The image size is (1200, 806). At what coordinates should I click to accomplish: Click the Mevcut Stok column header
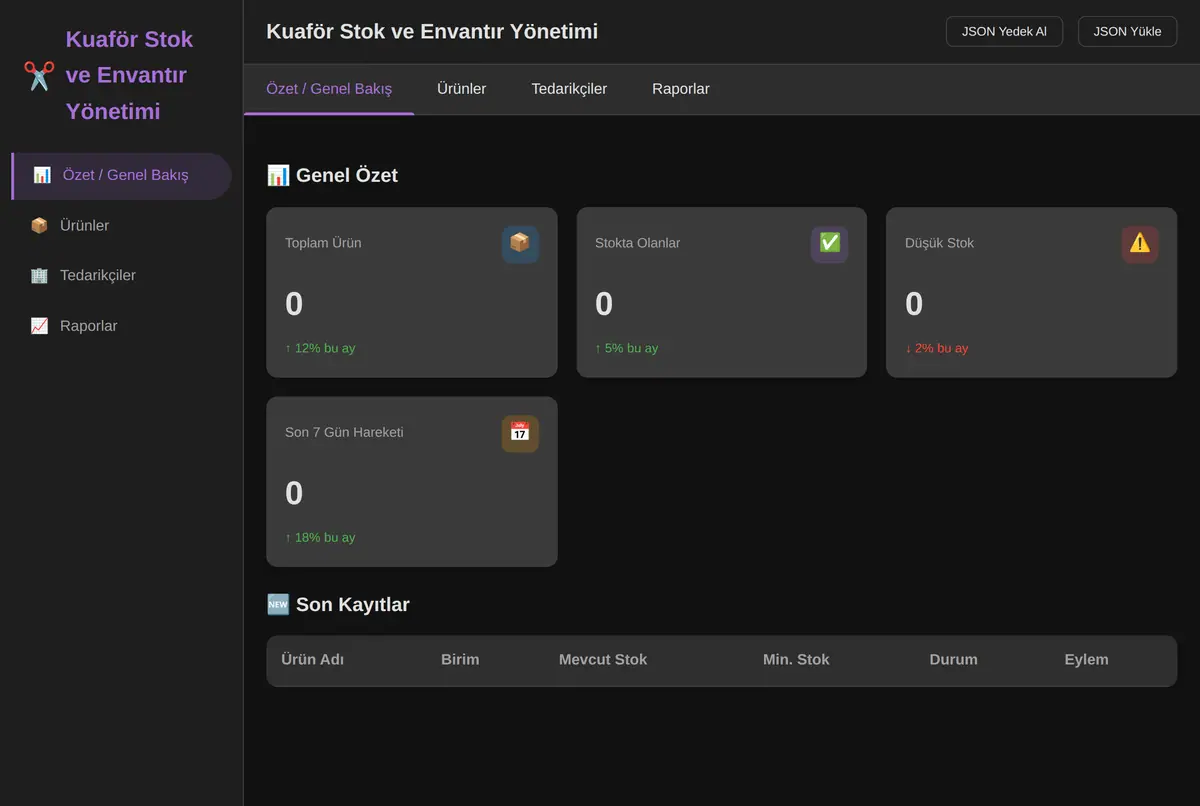(x=603, y=660)
